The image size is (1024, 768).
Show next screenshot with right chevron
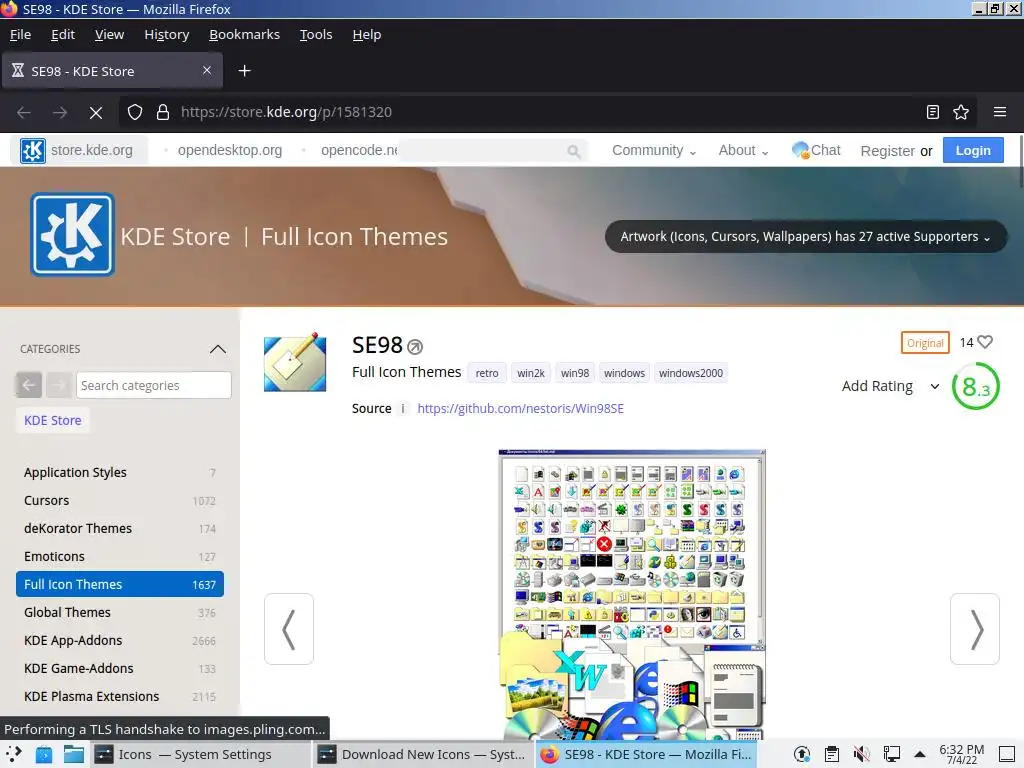pos(974,629)
